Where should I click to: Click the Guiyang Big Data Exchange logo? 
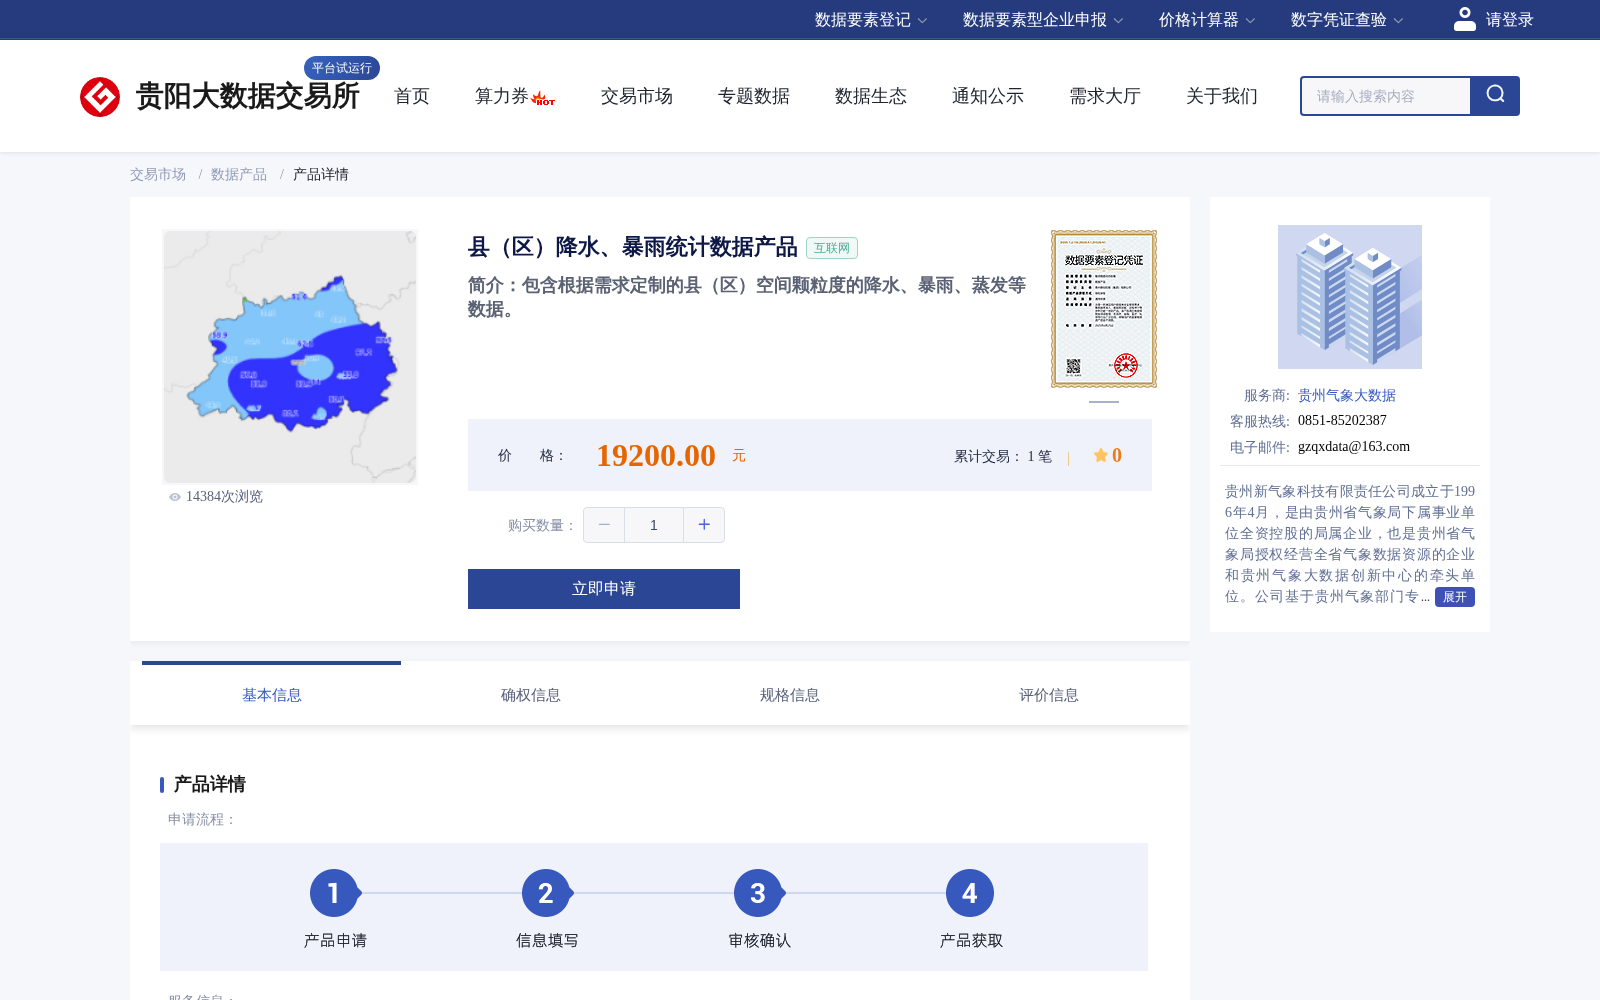pyautogui.click(x=219, y=96)
